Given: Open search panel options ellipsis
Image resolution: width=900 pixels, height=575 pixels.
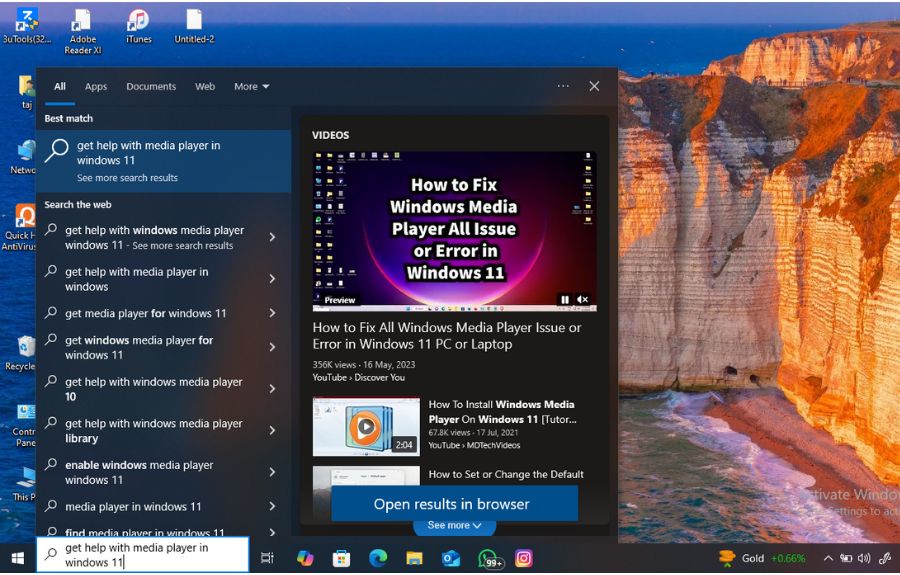Looking at the screenshot, I should click(x=563, y=86).
